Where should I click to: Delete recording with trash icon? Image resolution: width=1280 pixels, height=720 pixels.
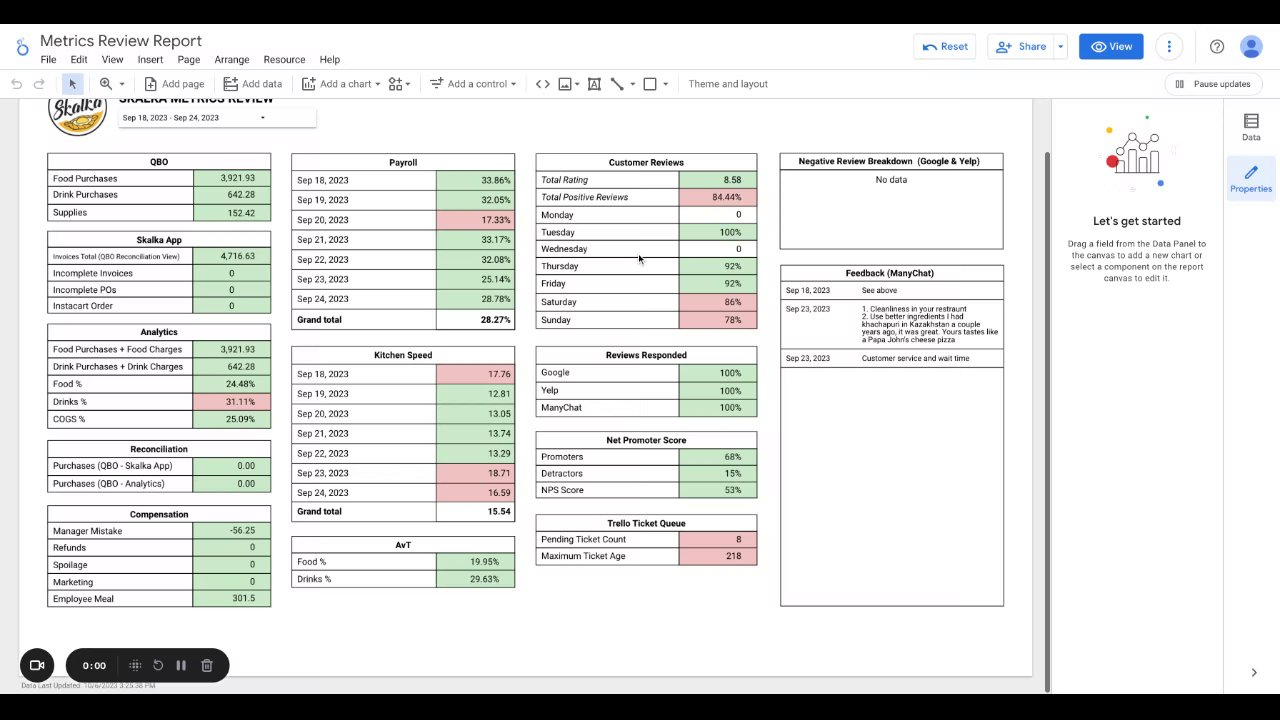pos(207,665)
